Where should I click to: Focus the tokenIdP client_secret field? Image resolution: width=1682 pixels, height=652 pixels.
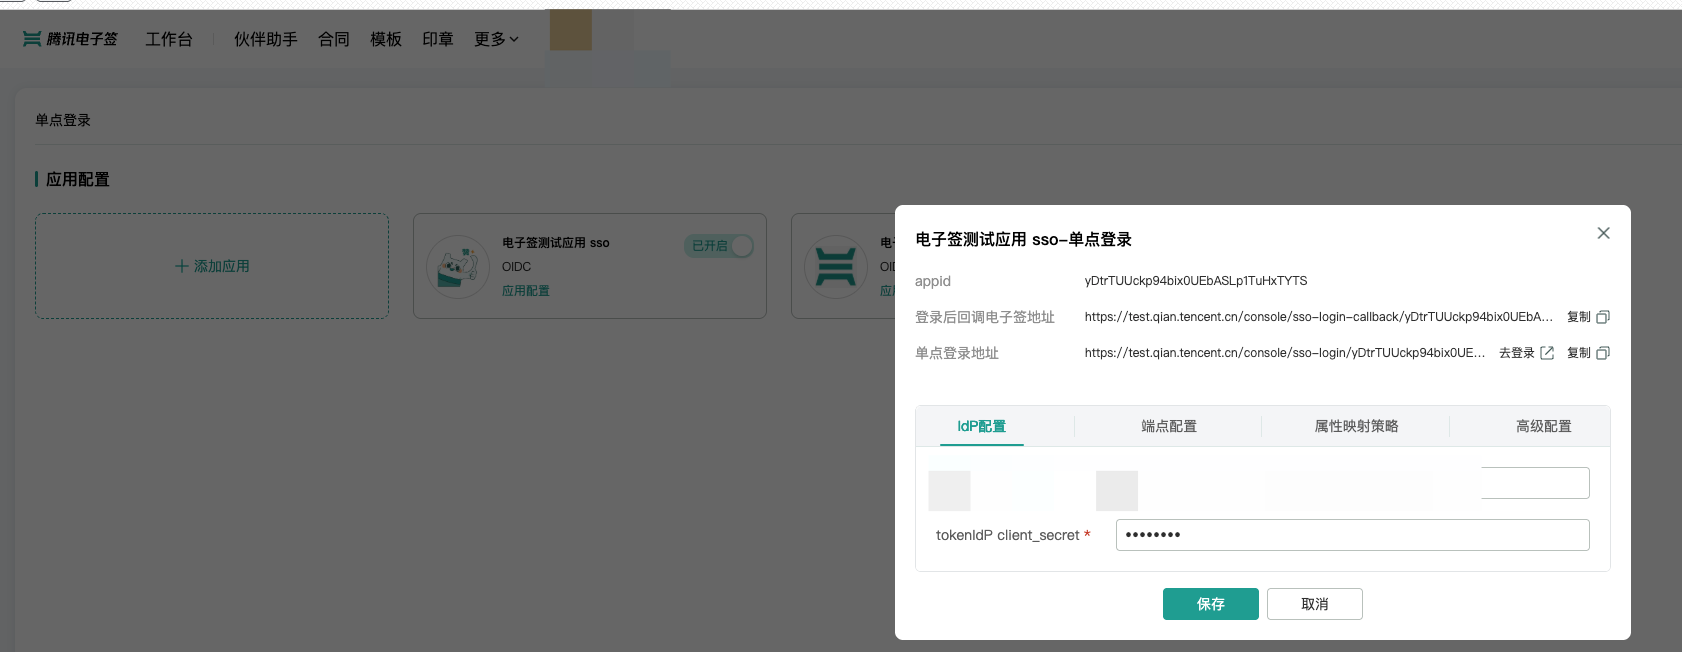pos(1352,535)
